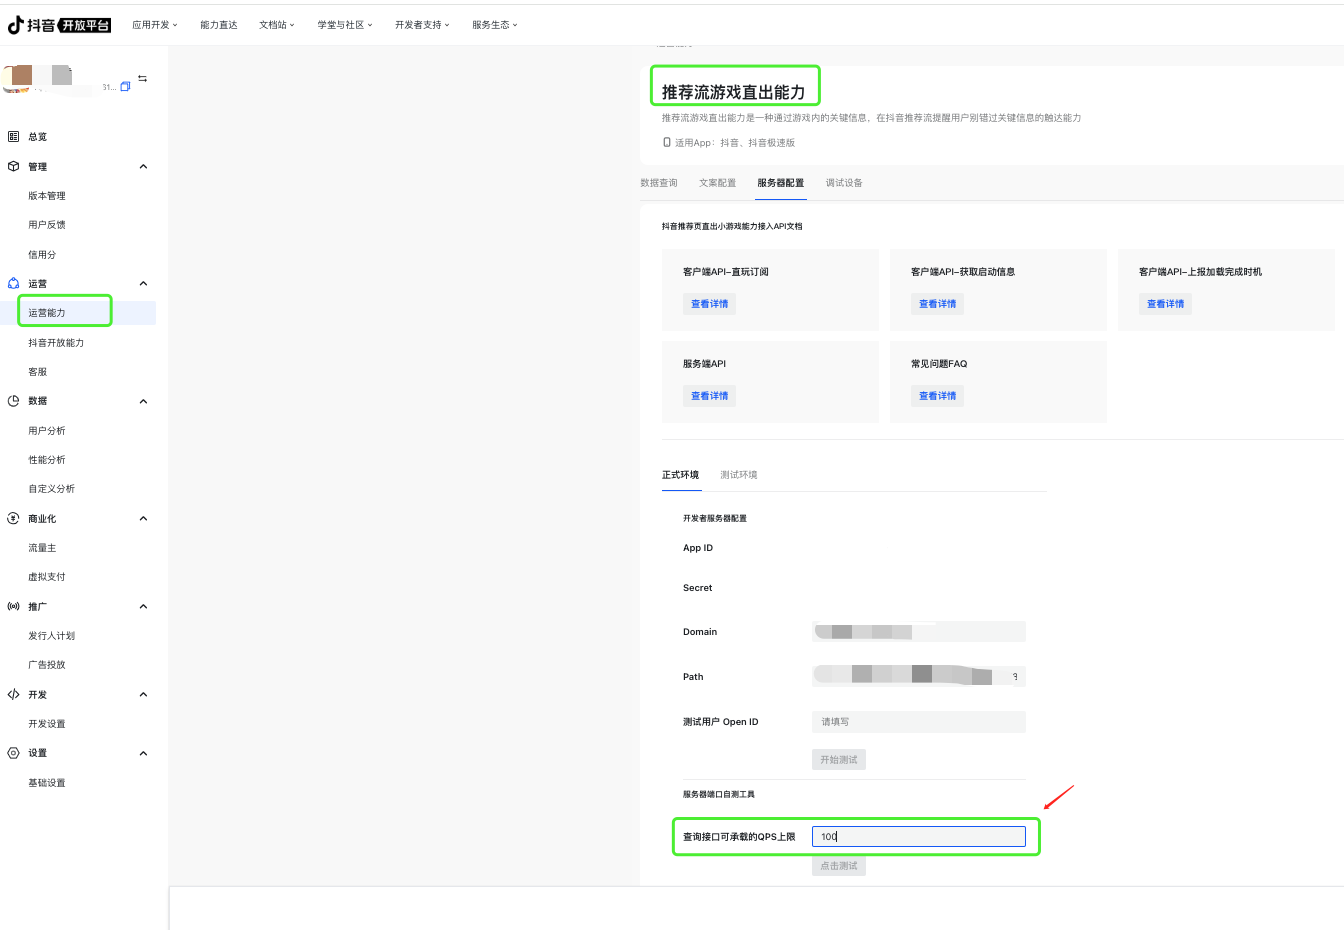Open 能力直达 in top navigation
This screenshot has width=1344, height=930.
(x=219, y=25)
